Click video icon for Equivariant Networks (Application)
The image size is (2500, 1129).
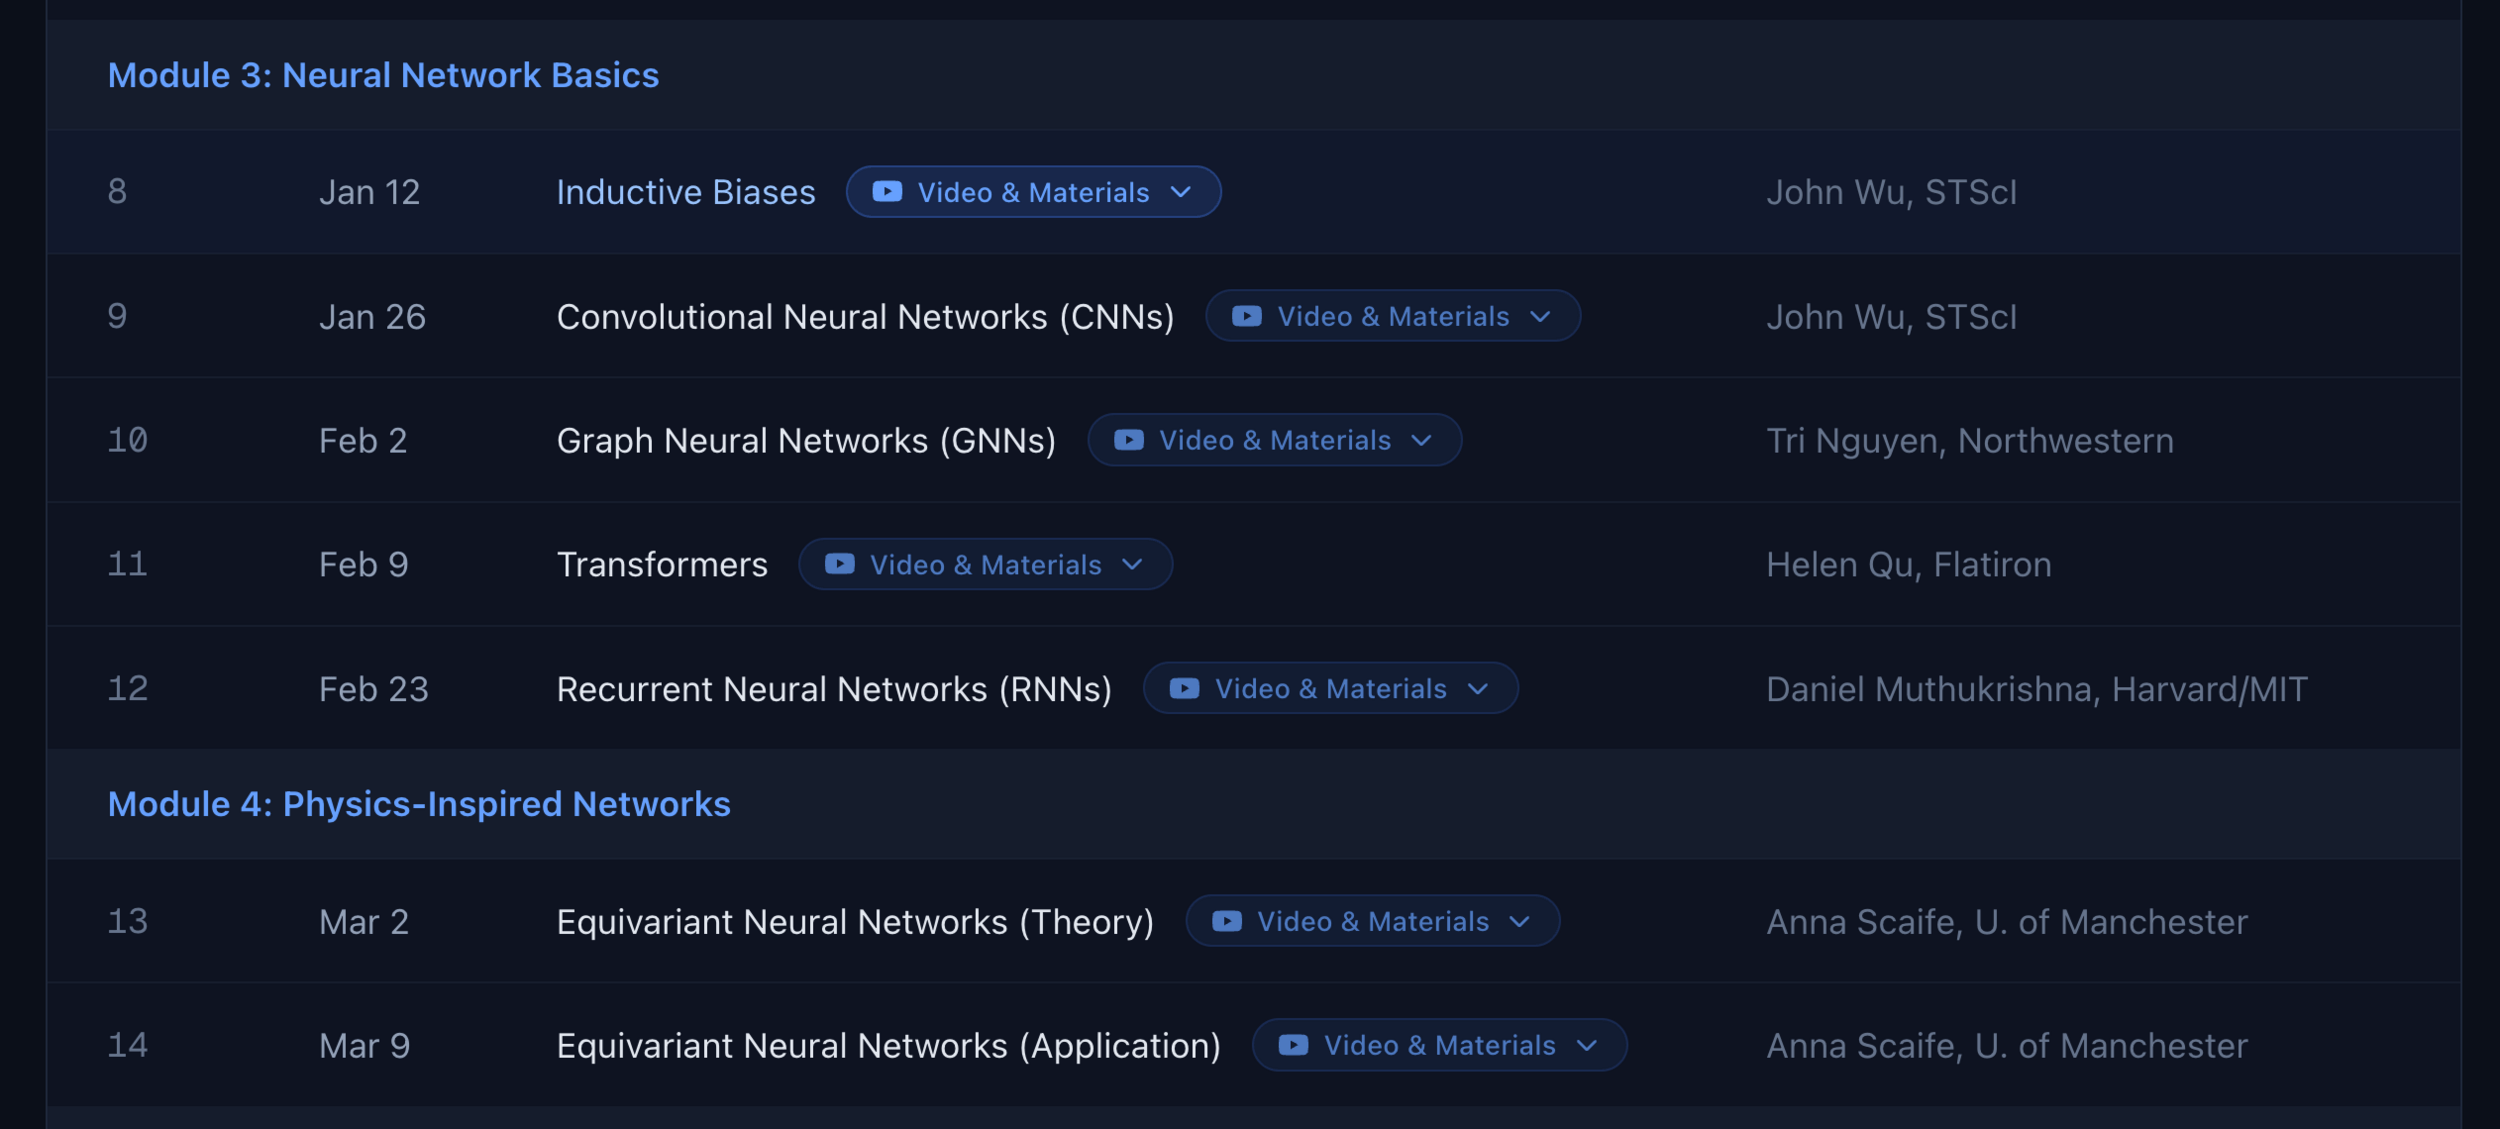(x=1293, y=1045)
